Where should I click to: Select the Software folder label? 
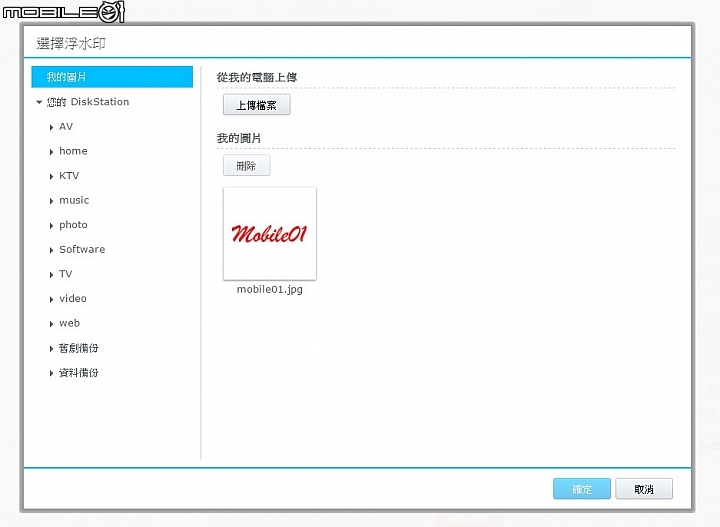(x=82, y=249)
